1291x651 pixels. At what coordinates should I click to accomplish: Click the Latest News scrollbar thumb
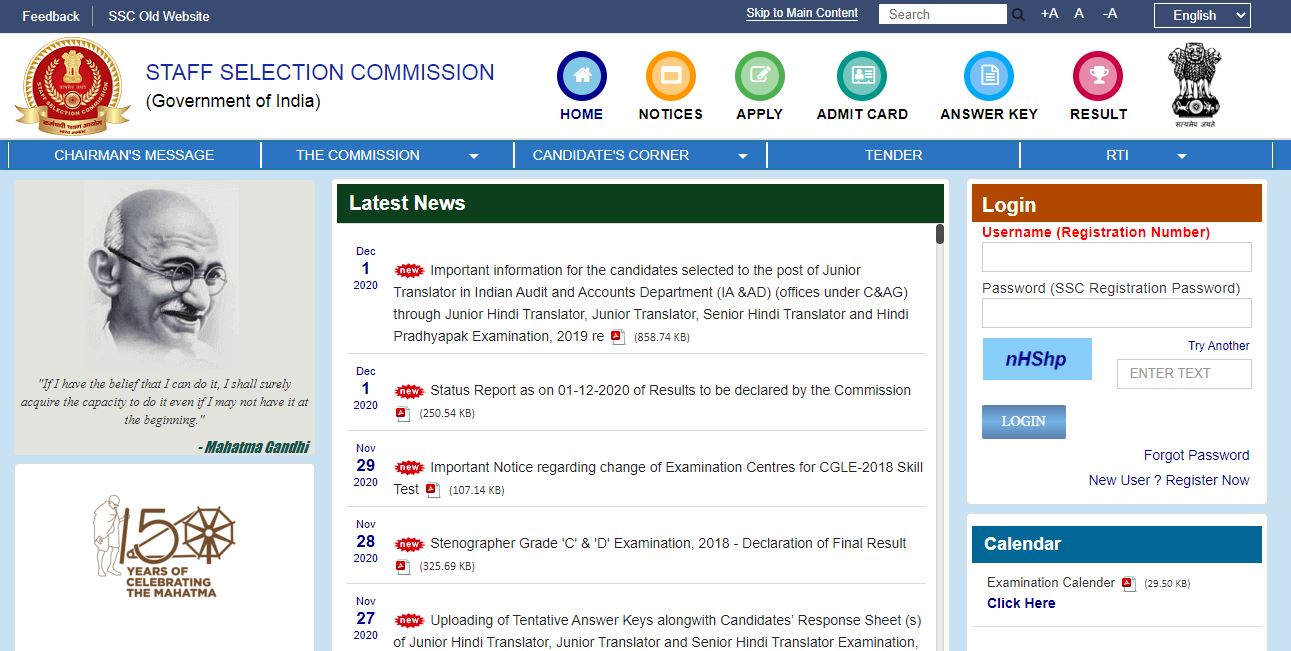pyautogui.click(x=940, y=235)
